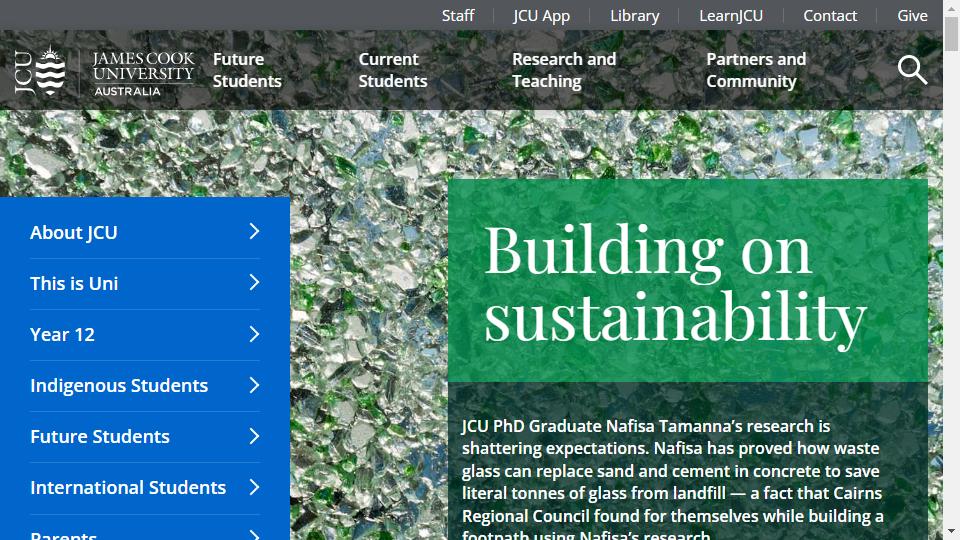The width and height of the screenshot is (960, 540).
Task: Go to JCU homepage via the logo
Action: (x=104, y=72)
